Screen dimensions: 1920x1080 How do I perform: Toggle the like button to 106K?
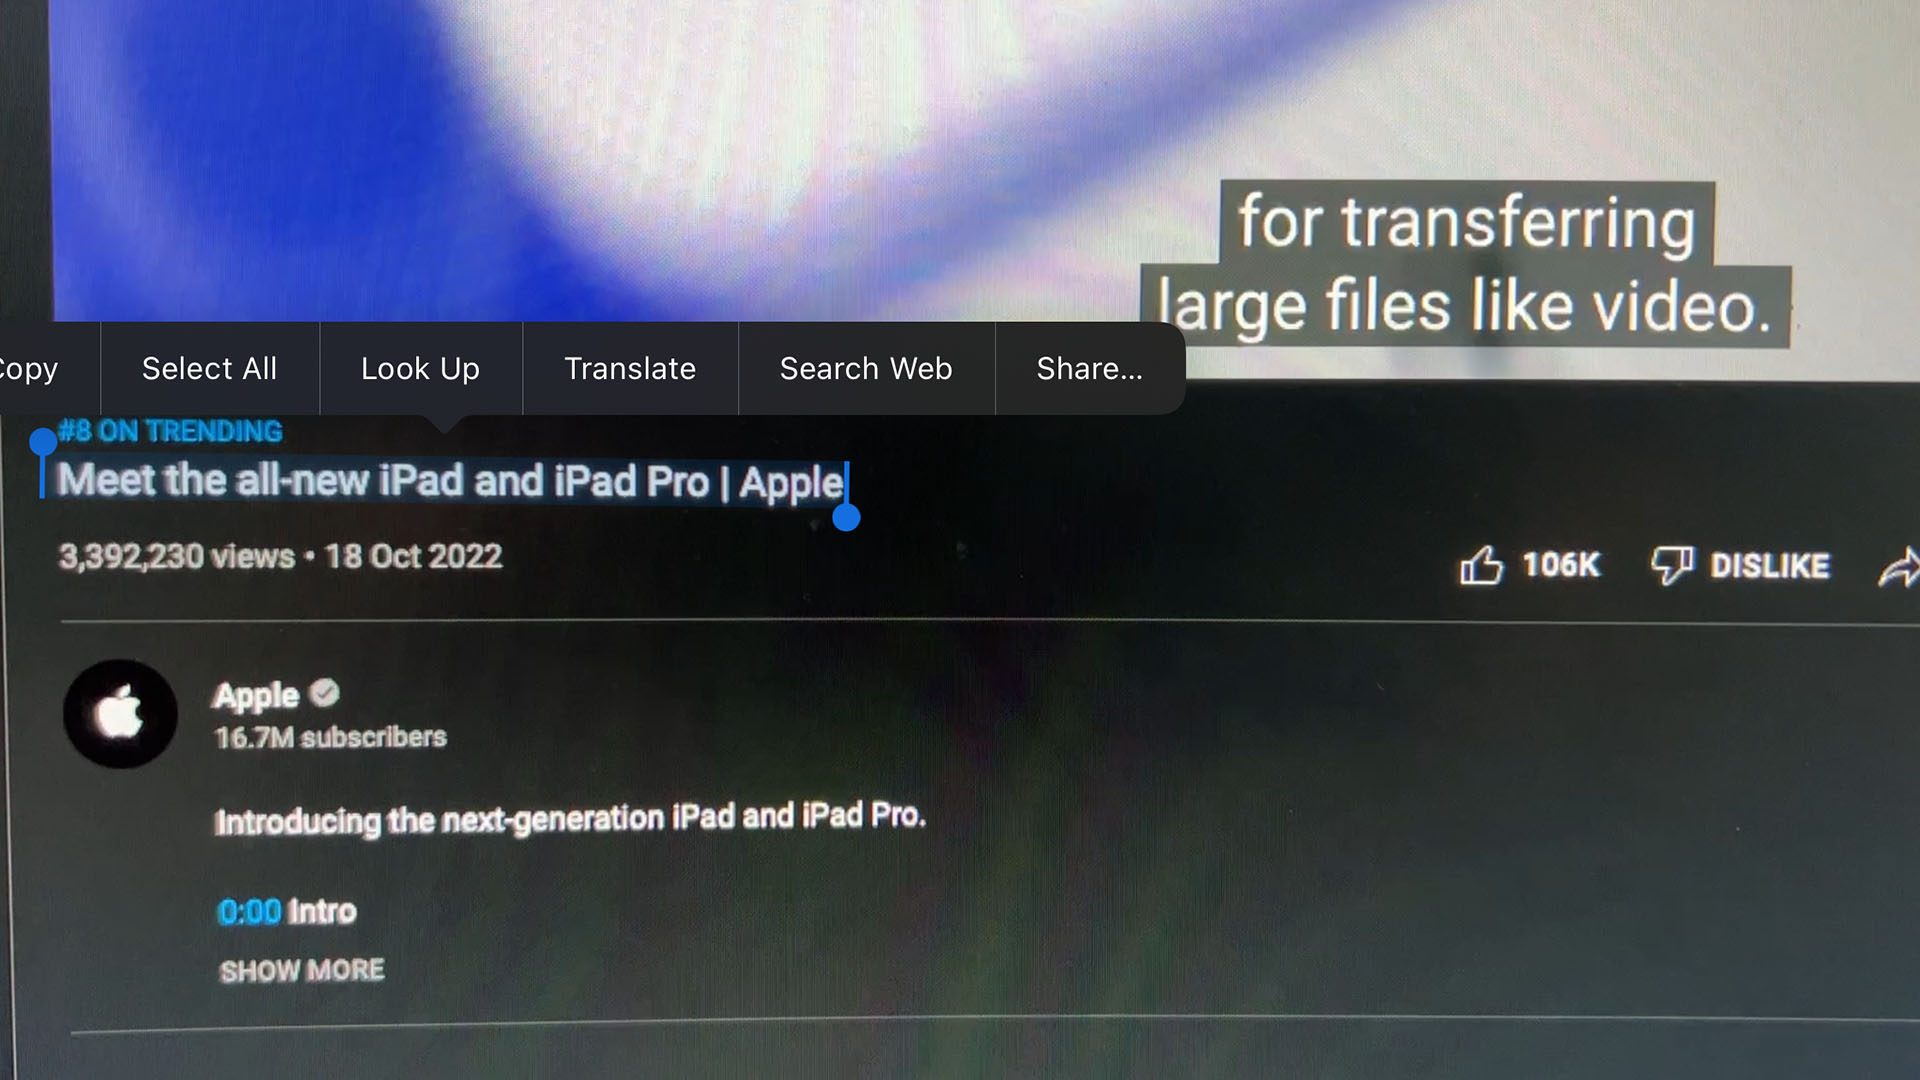click(1476, 566)
